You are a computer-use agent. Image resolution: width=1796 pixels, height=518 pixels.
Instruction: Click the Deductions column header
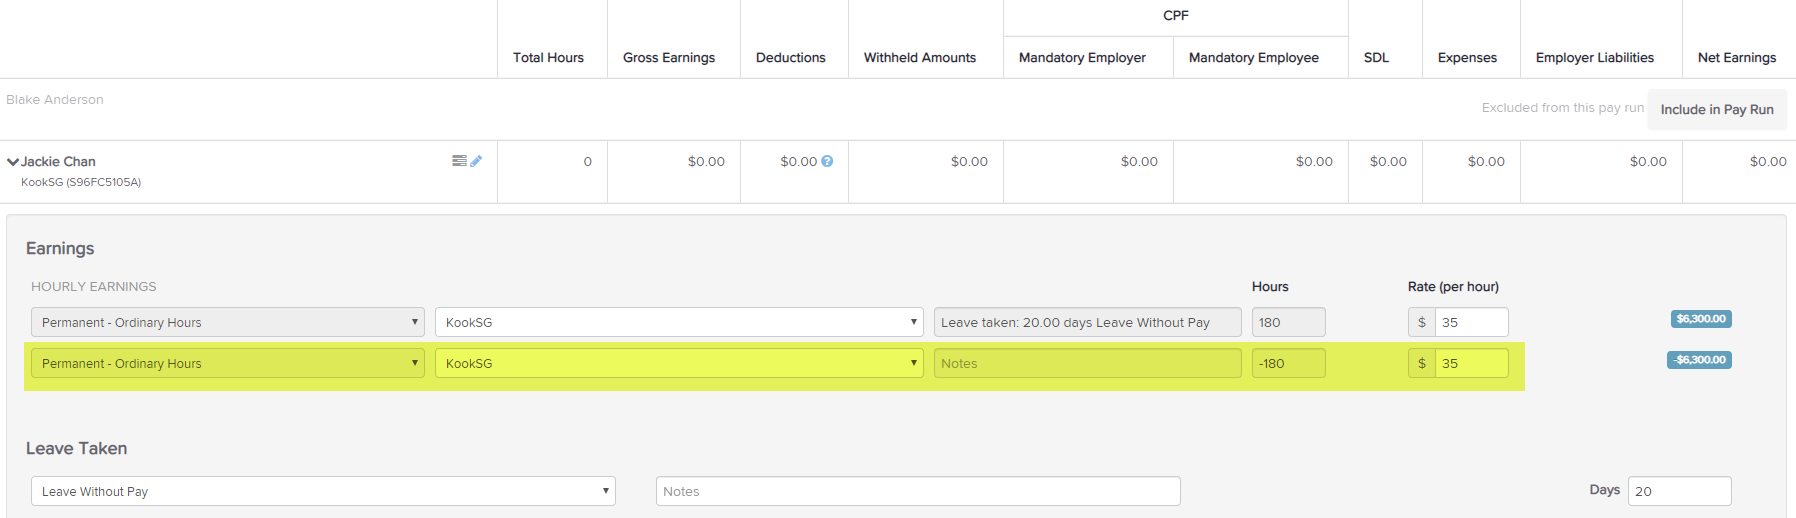click(791, 58)
